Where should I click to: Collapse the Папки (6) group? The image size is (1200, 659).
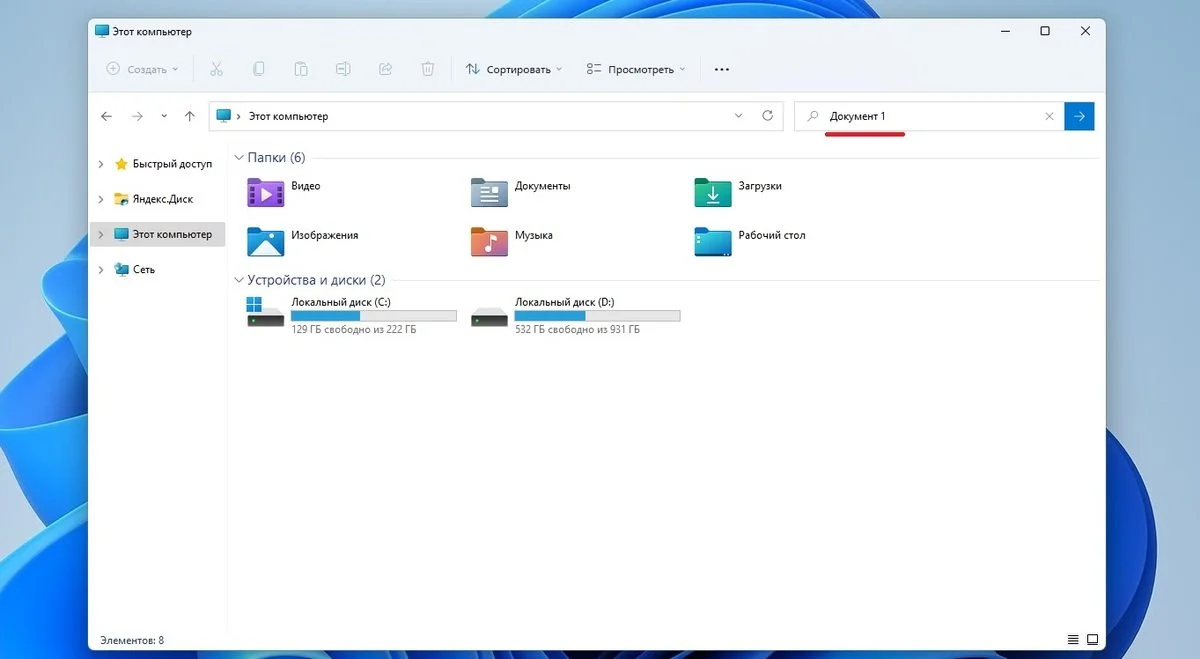239,158
